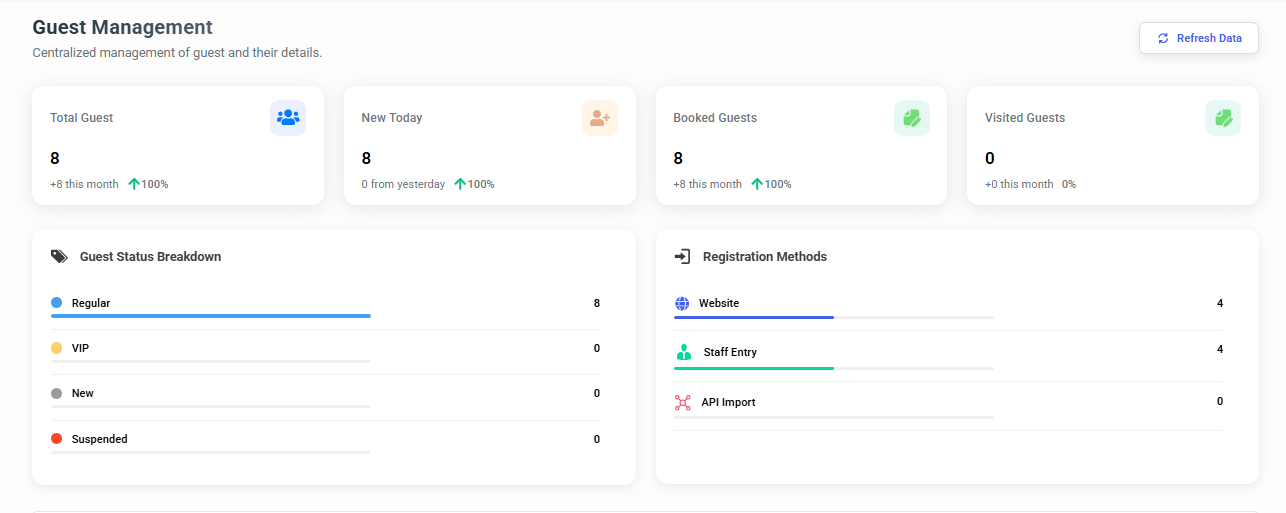Click the New Today add-user icon
1286x513 pixels.
click(600, 118)
